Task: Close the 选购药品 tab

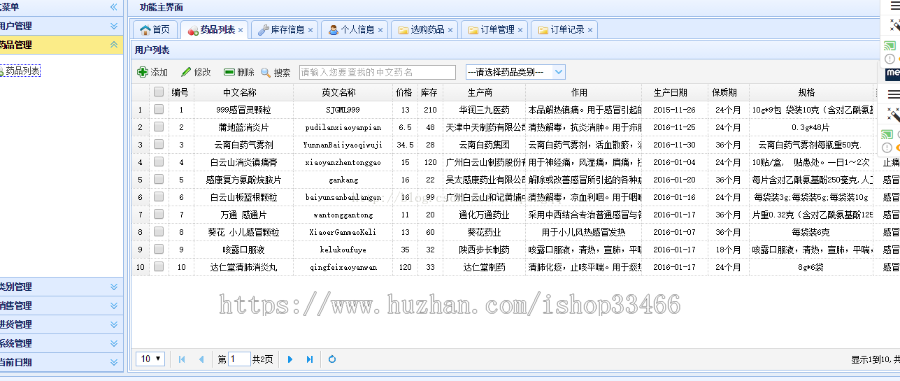Action: click(x=450, y=30)
